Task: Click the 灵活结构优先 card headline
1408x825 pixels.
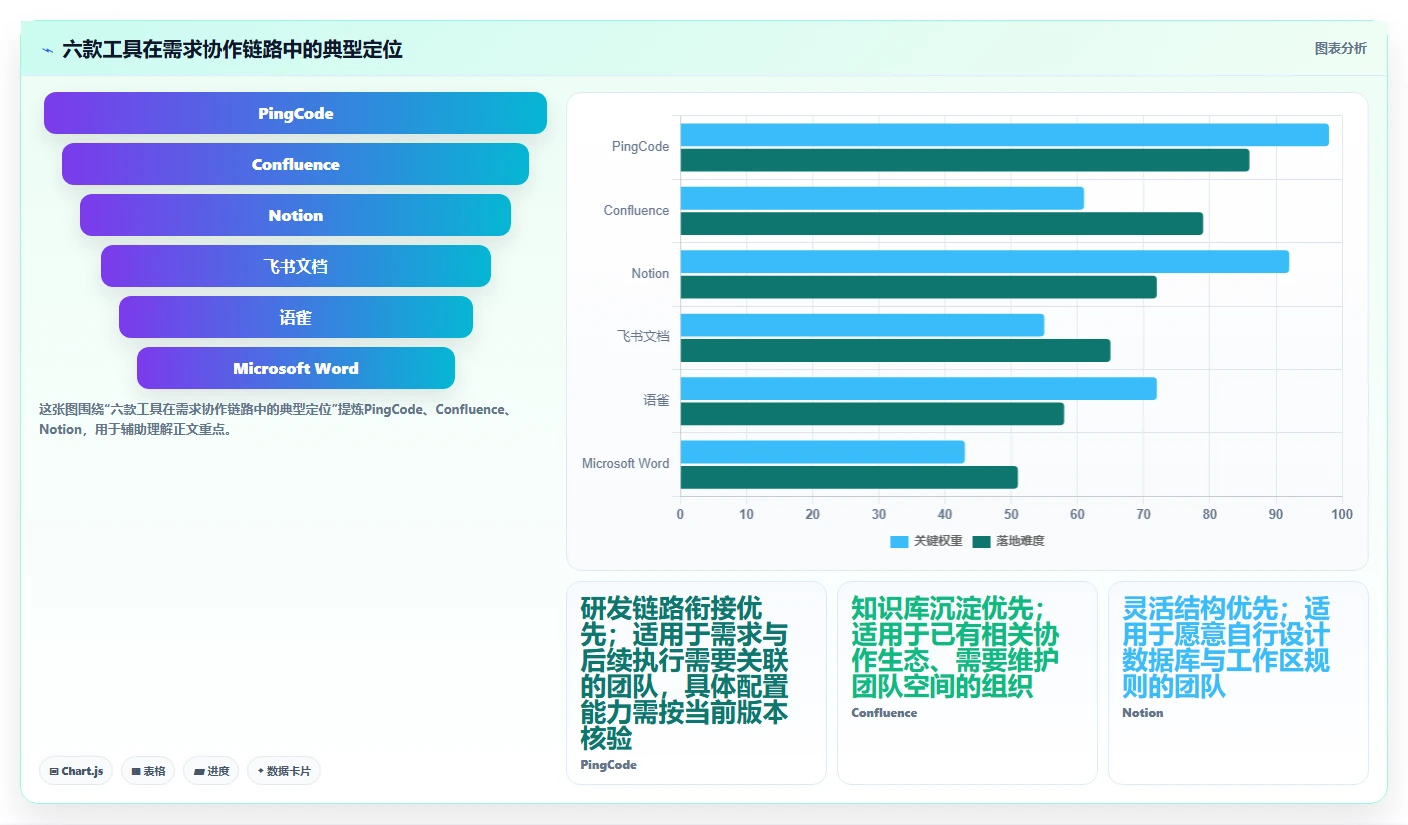Action: 1226,647
